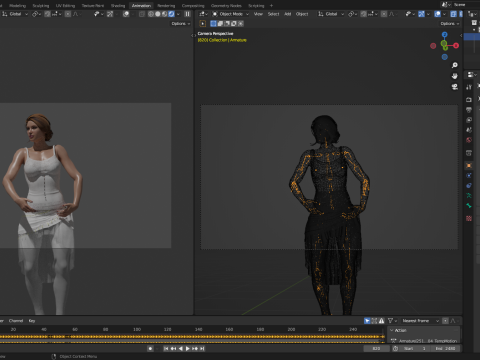Screen dimensions: 480x360
Task: Open left viewport shading options dropdown
Action: [x=178, y=14]
